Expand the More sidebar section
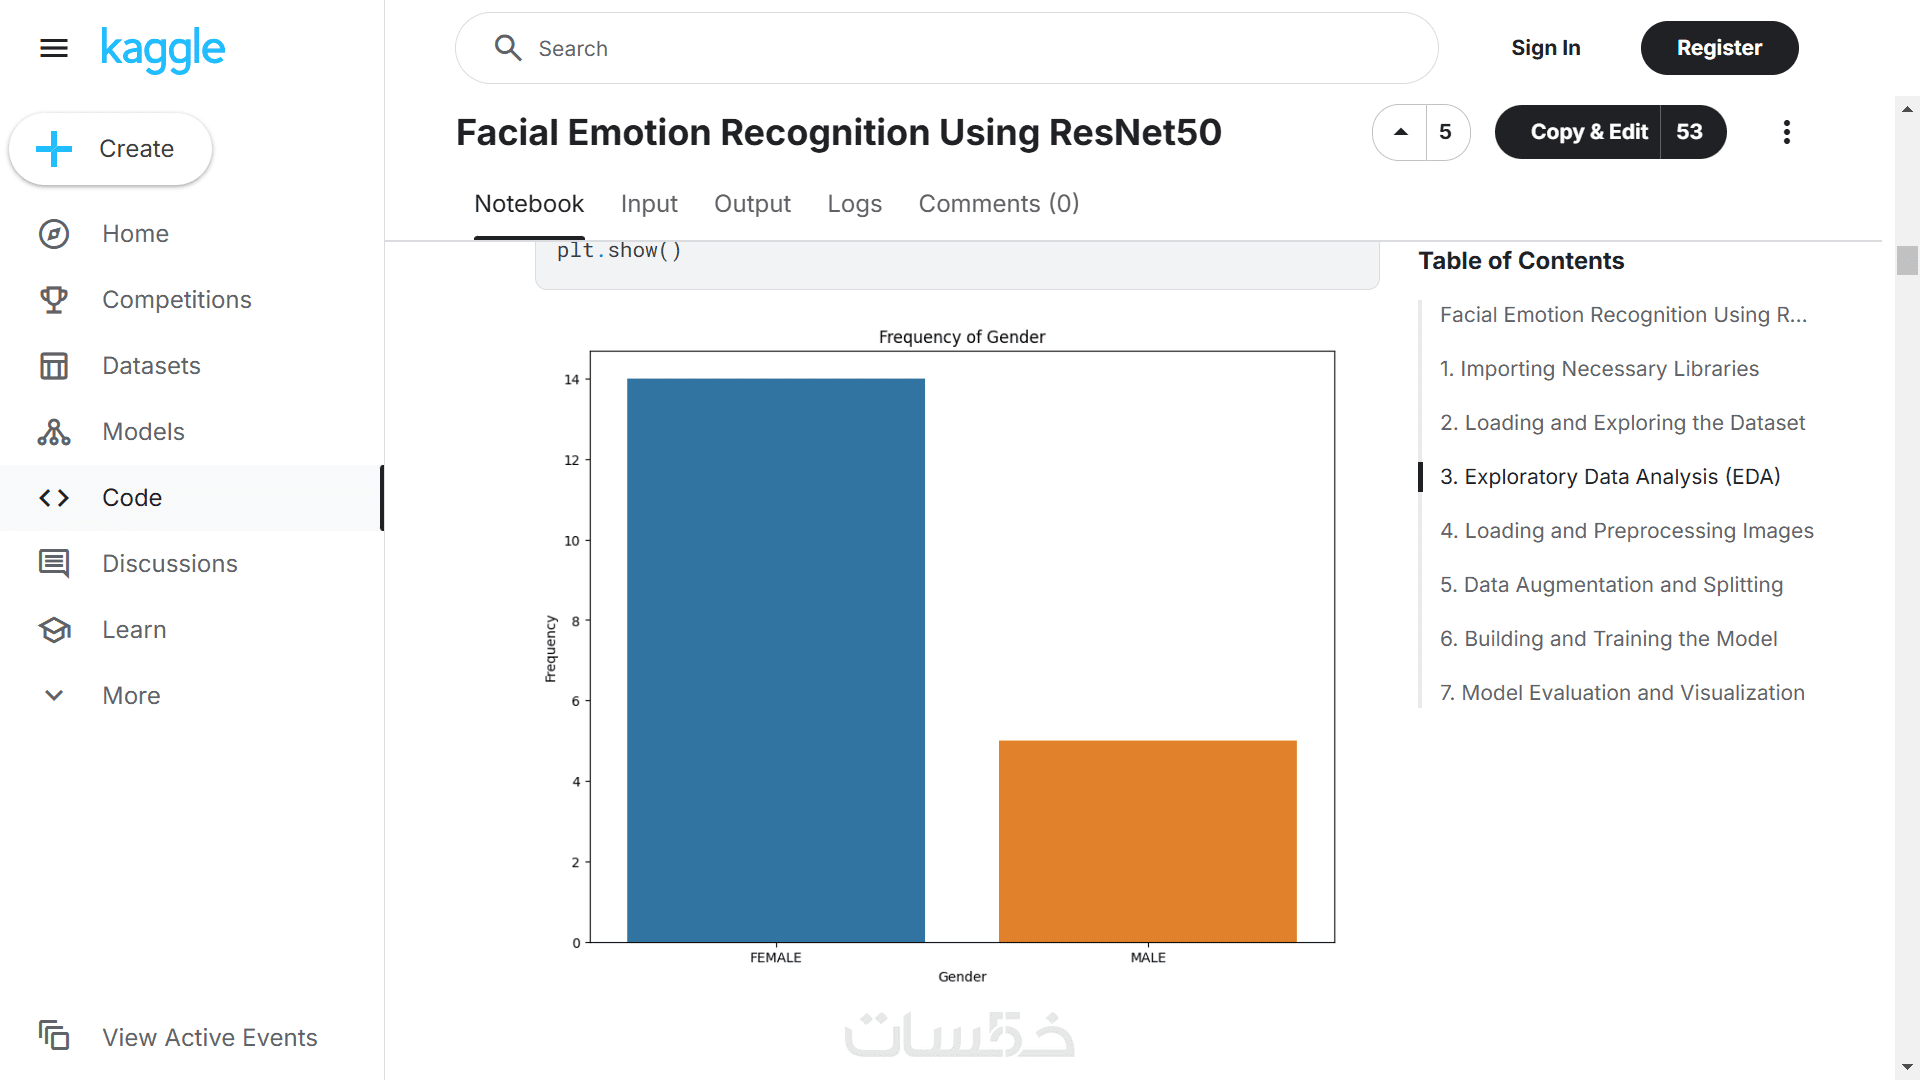 pyautogui.click(x=54, y=695)
